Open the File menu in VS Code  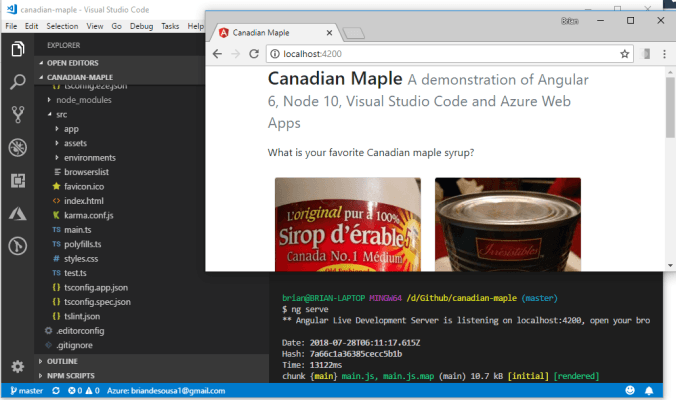(11, 26)
